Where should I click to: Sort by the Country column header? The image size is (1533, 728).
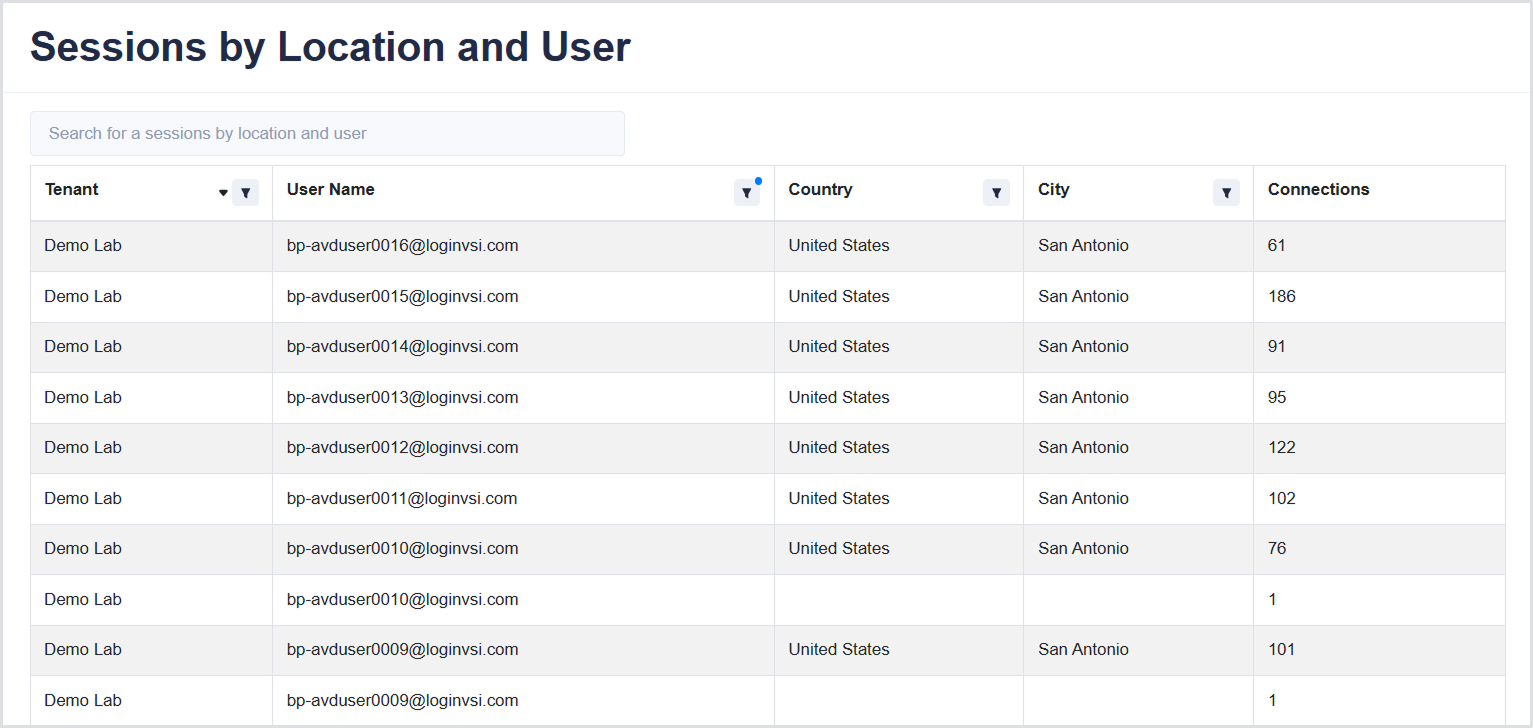coord(820,189)
